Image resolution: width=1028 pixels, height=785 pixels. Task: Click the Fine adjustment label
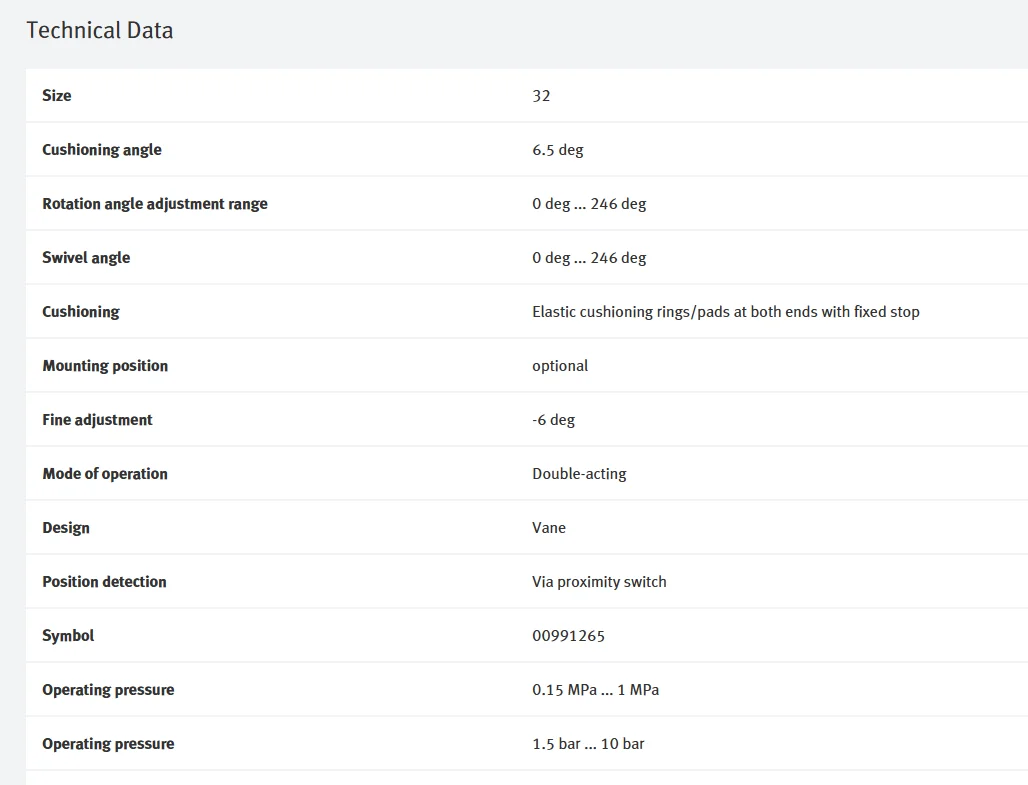point(97,420)
